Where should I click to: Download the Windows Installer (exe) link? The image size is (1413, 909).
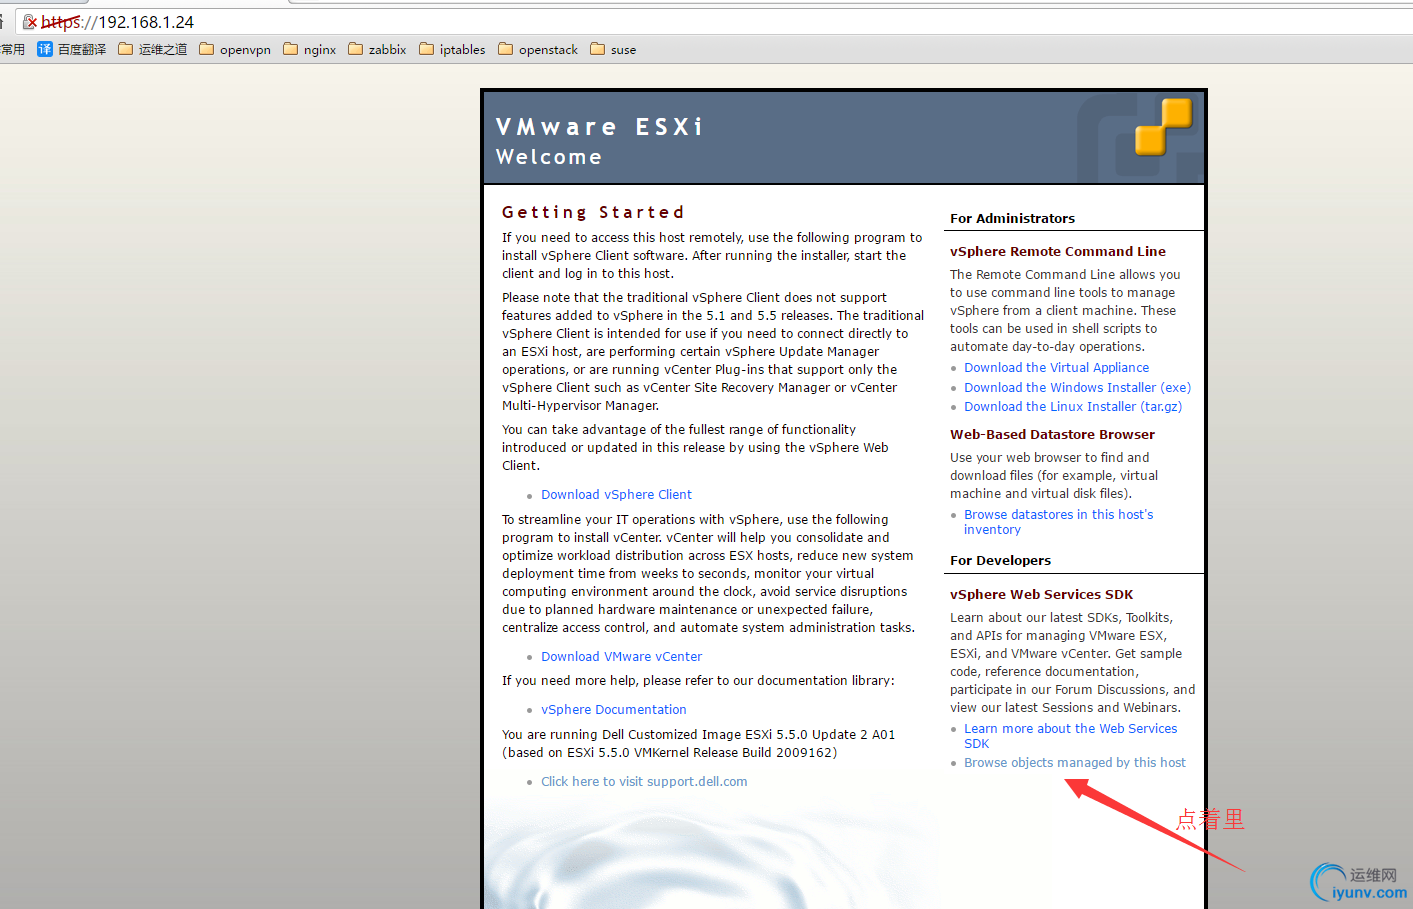click(x=1077, y=388)
